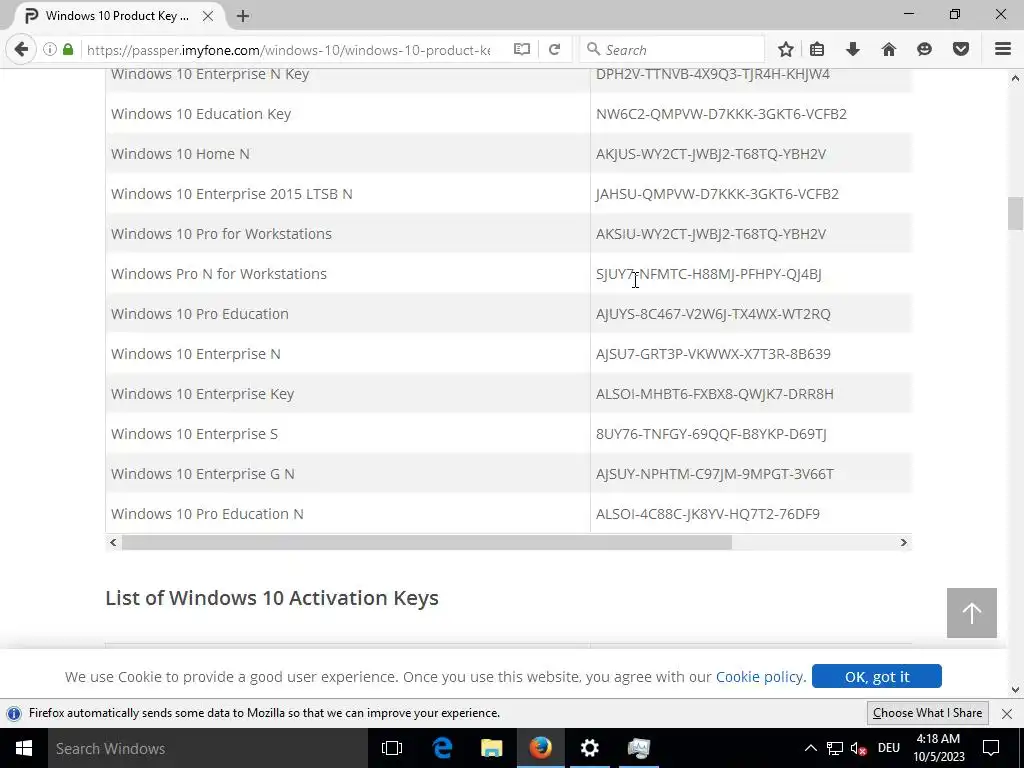Viewport: 1024px width, 768px height.
Task: Save page to Pocket icon
Action: 961,50
